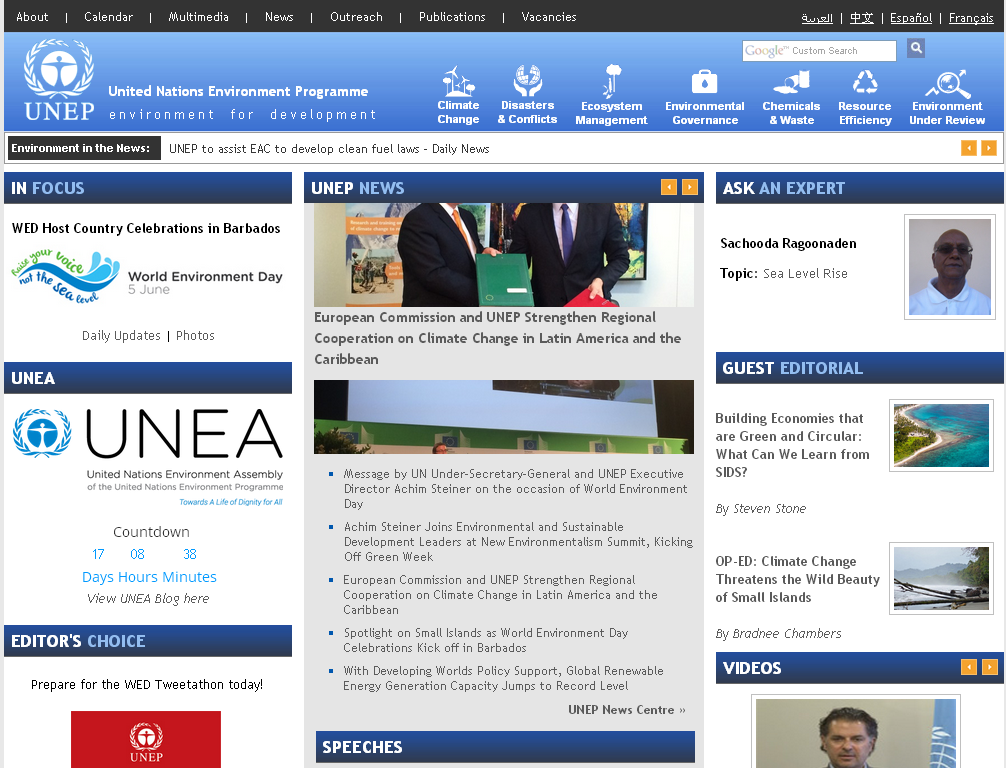The image size is (1006, 768).
Task: Click the United Nations Environment Programme title
Action: coord(238,91)
